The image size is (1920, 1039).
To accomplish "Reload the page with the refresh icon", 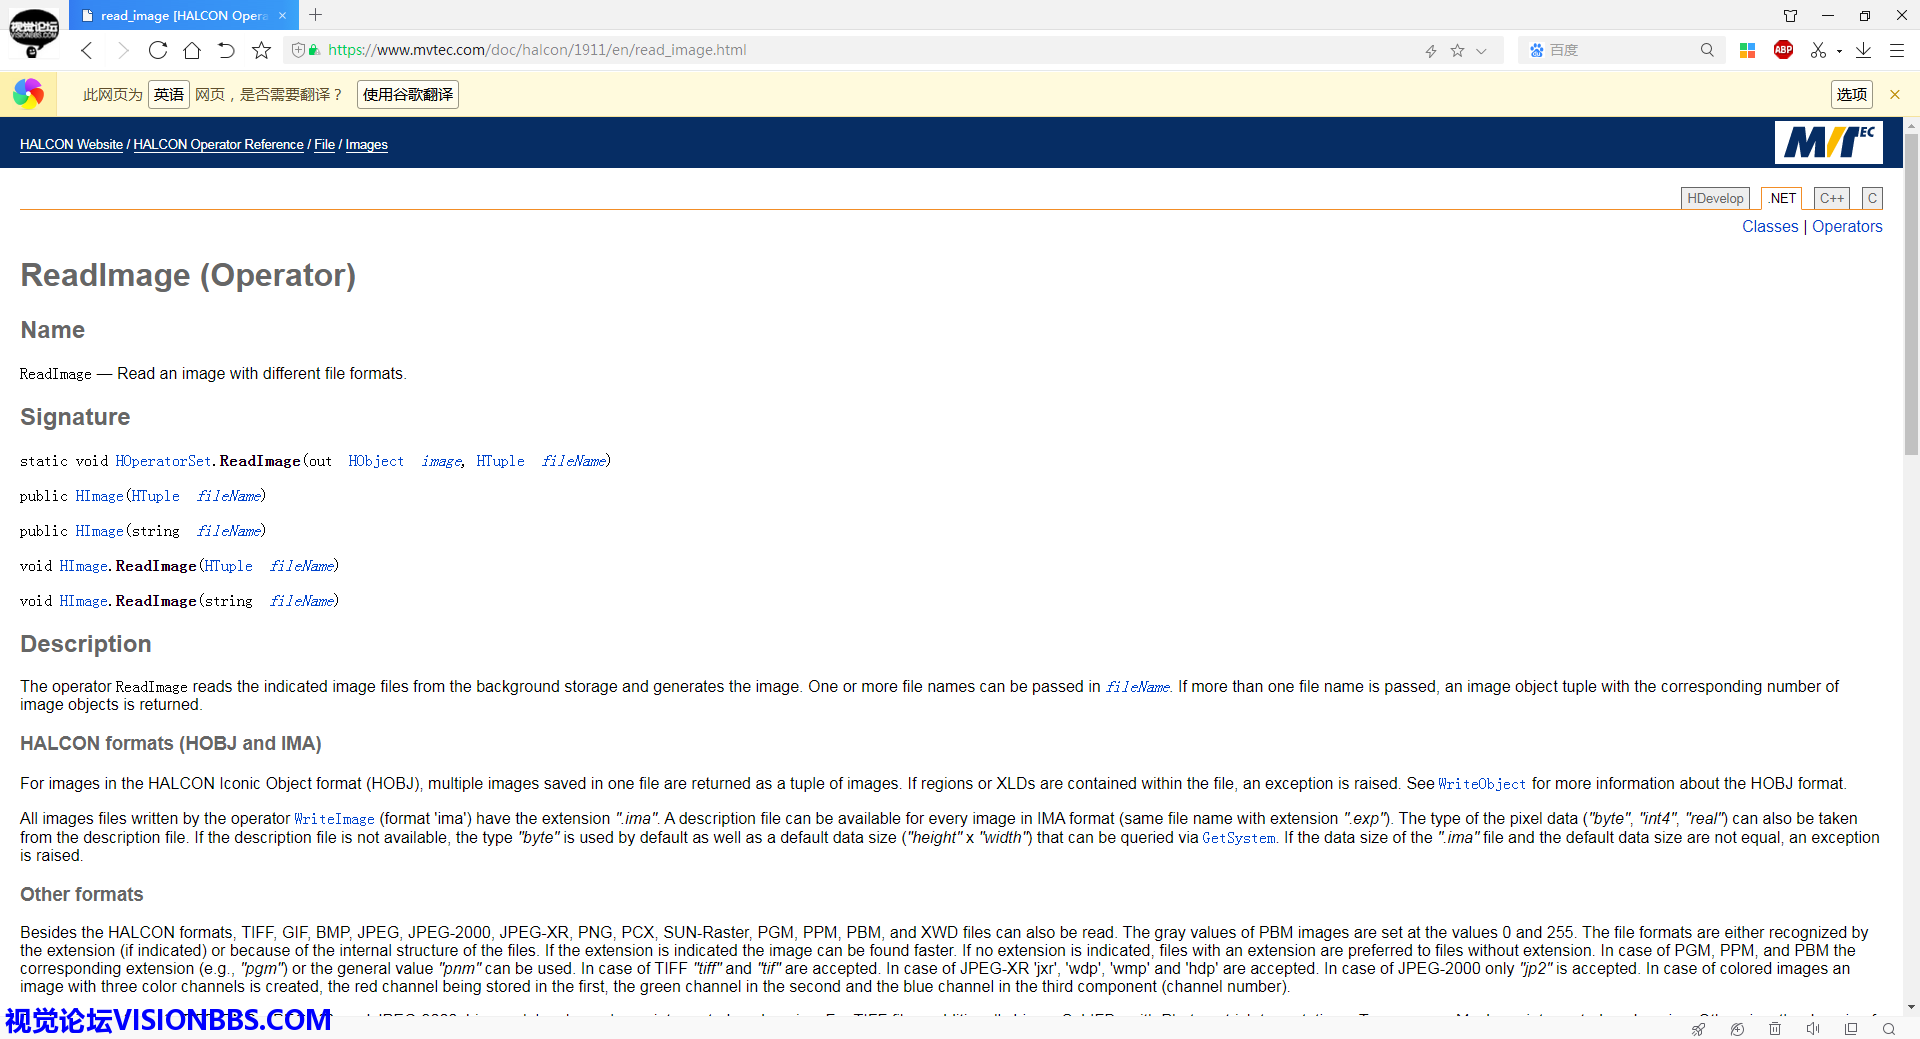I will coord(158,50).
